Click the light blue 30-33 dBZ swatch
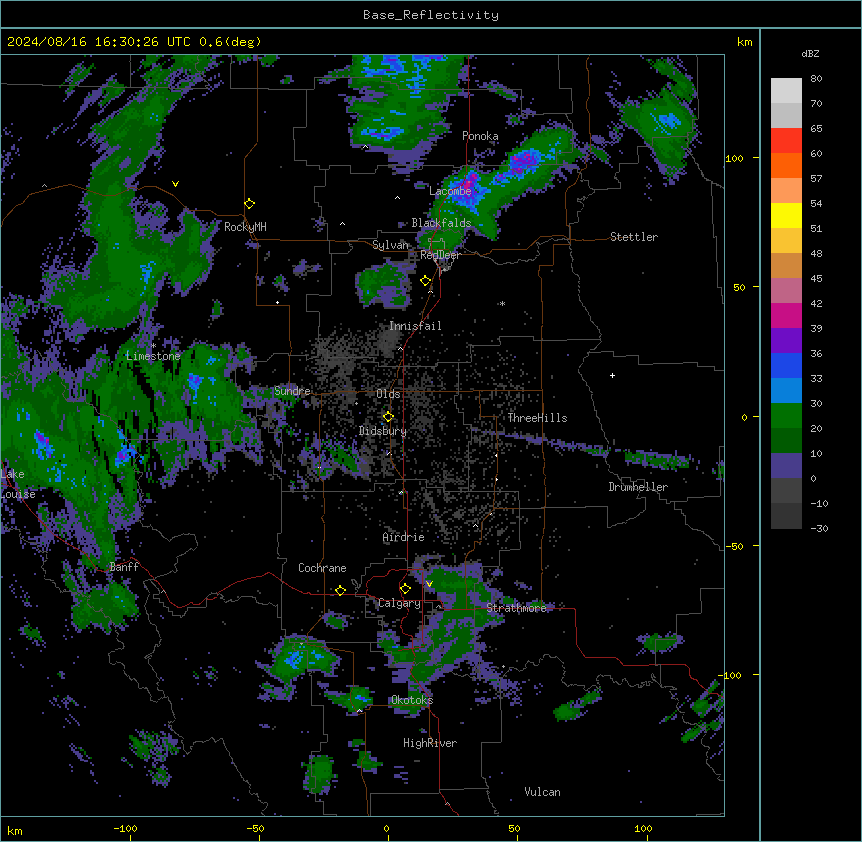 click(786, 391)
